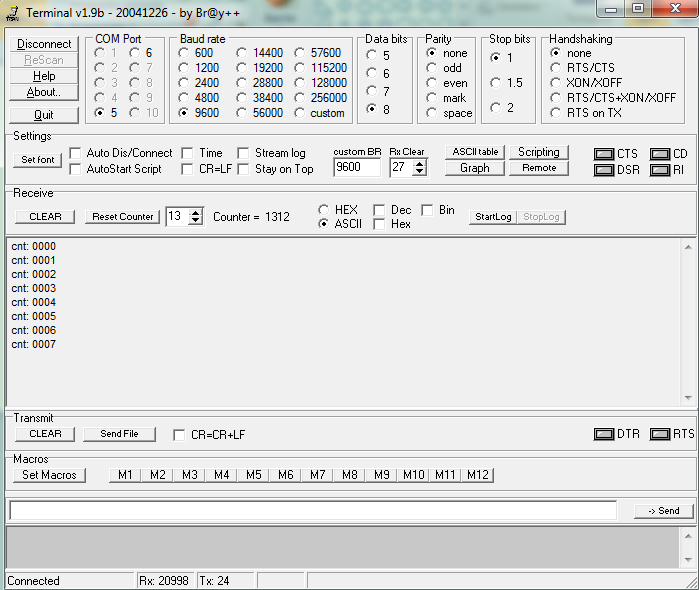
Task: Click the transmit text input field
Action: (x=313, y=511)
